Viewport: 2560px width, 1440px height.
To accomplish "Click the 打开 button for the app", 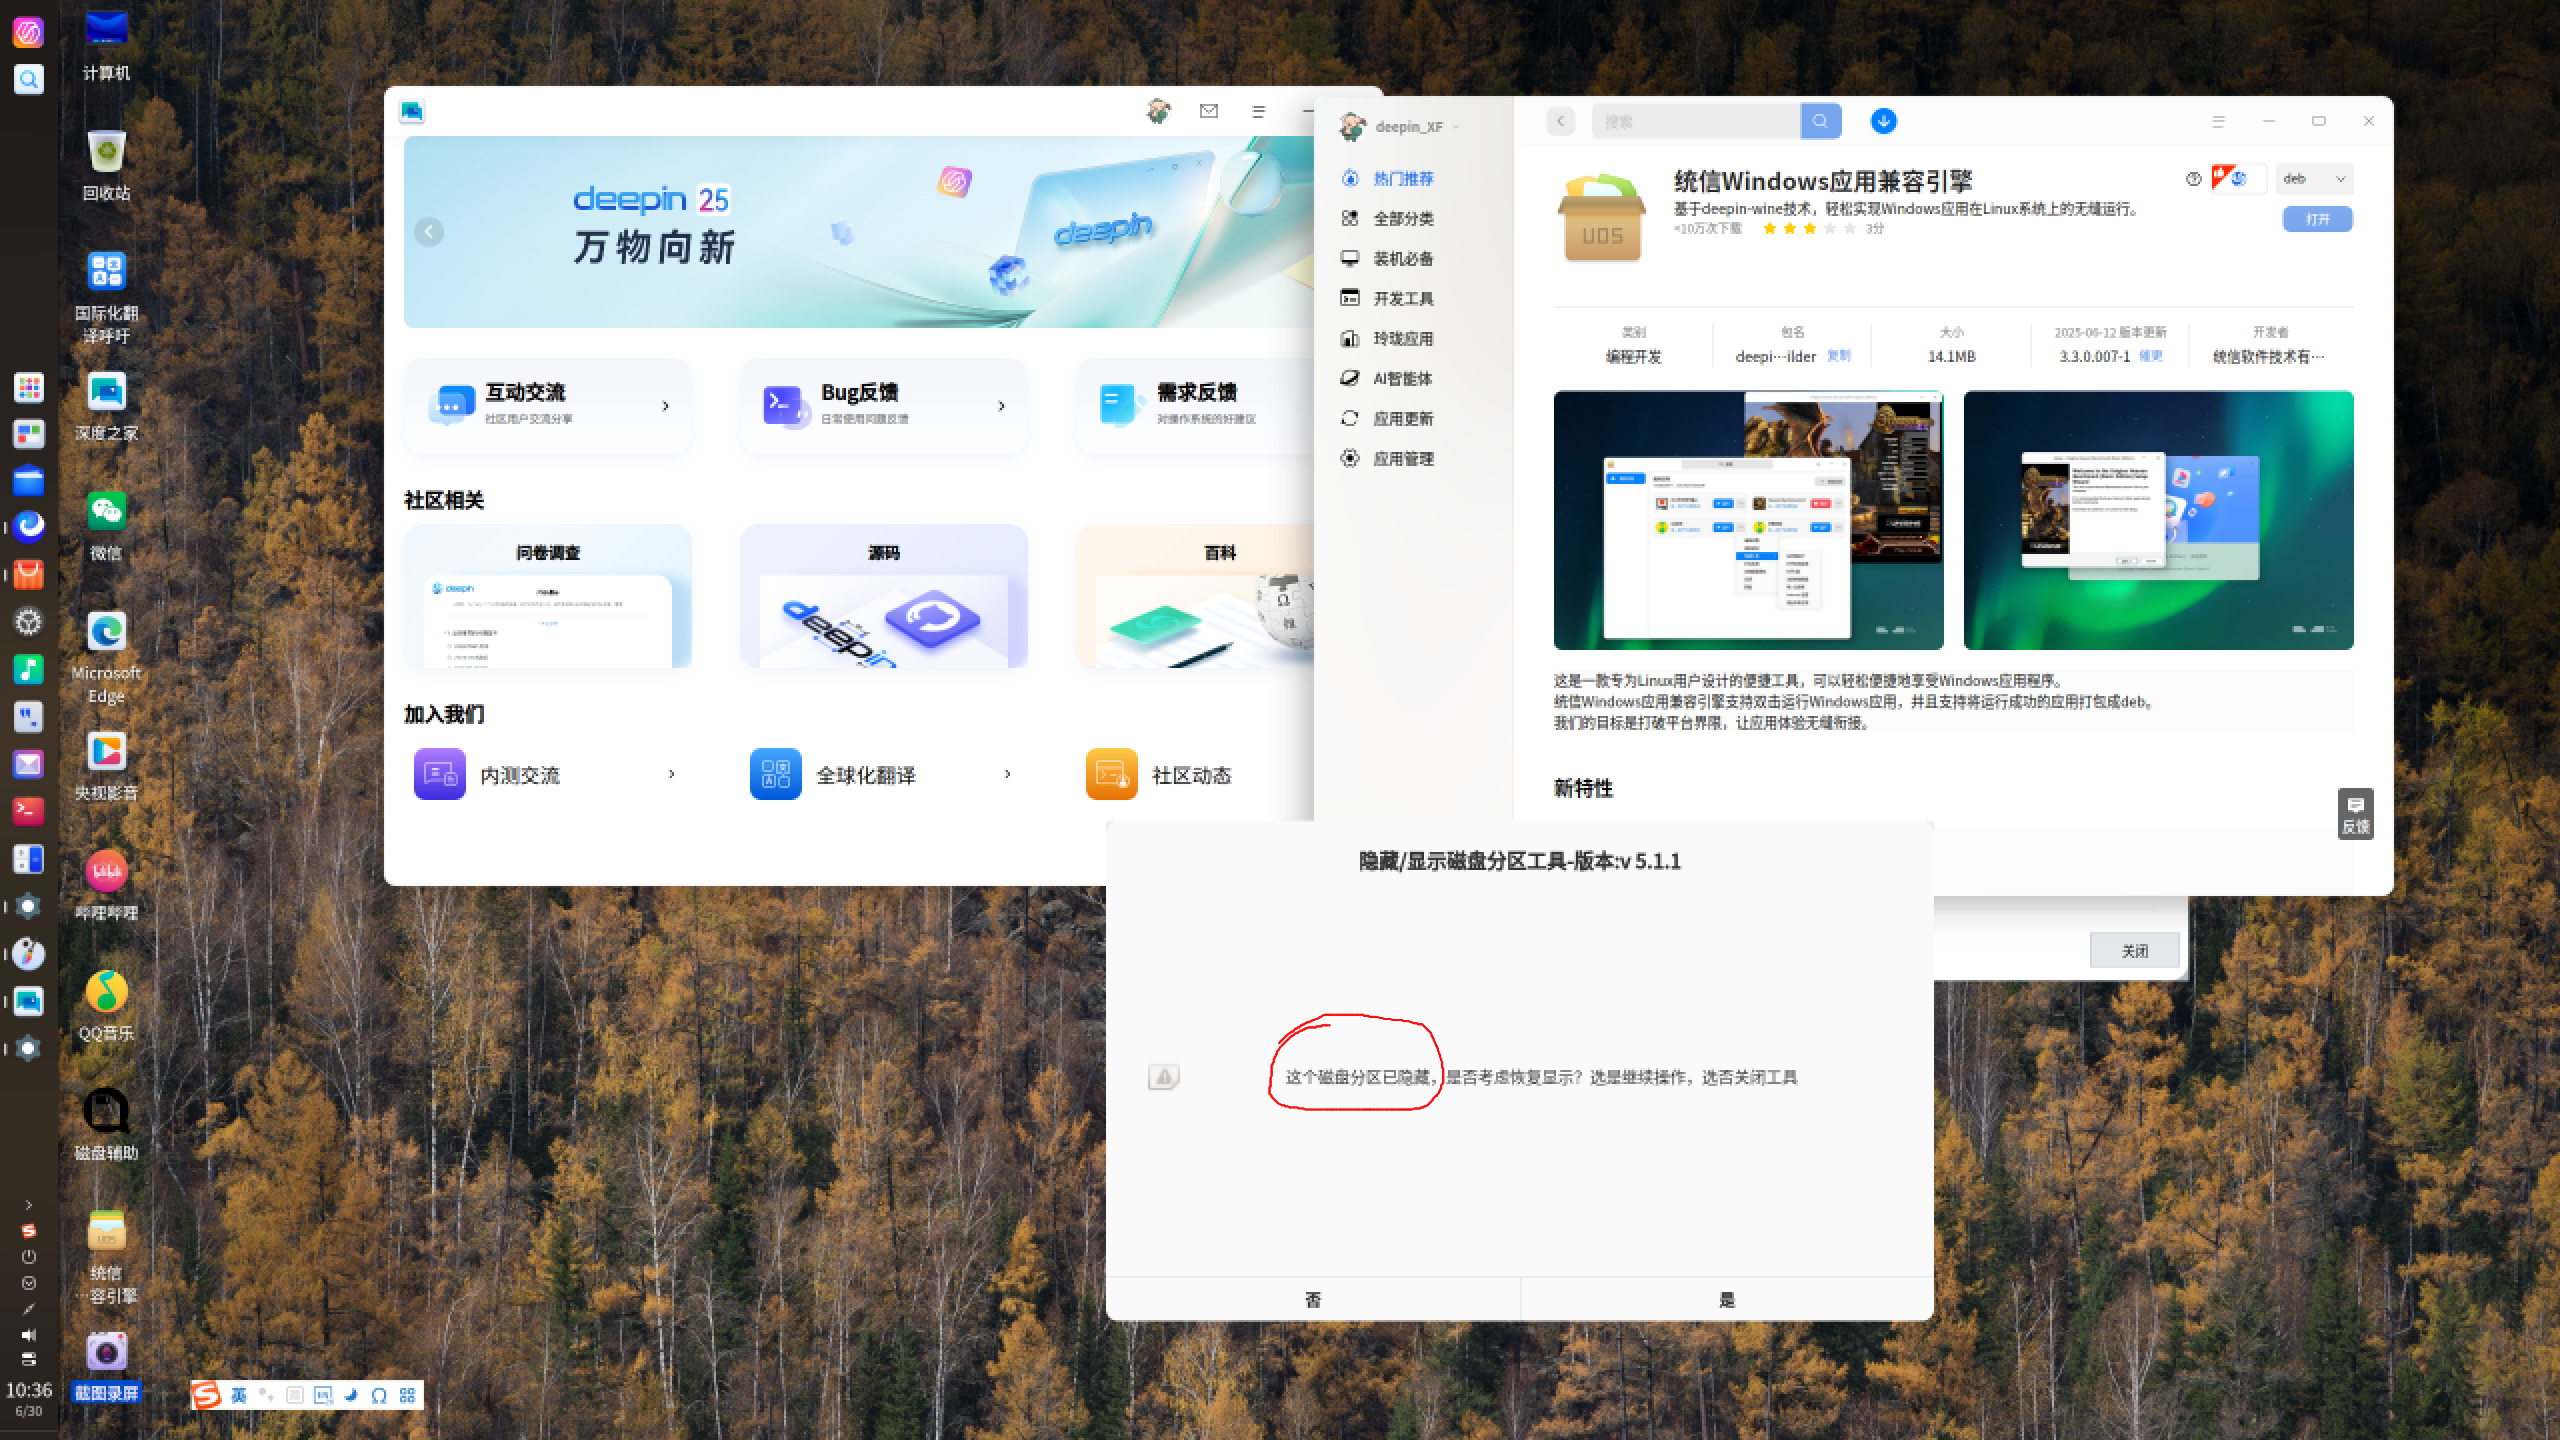I will click(2317, 219).
